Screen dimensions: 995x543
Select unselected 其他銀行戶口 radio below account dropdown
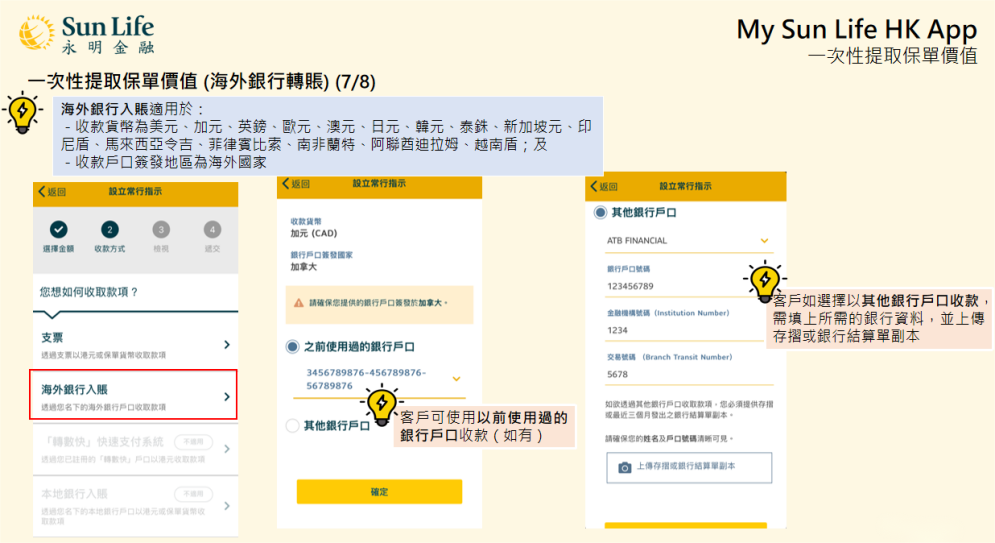(292, 426)
